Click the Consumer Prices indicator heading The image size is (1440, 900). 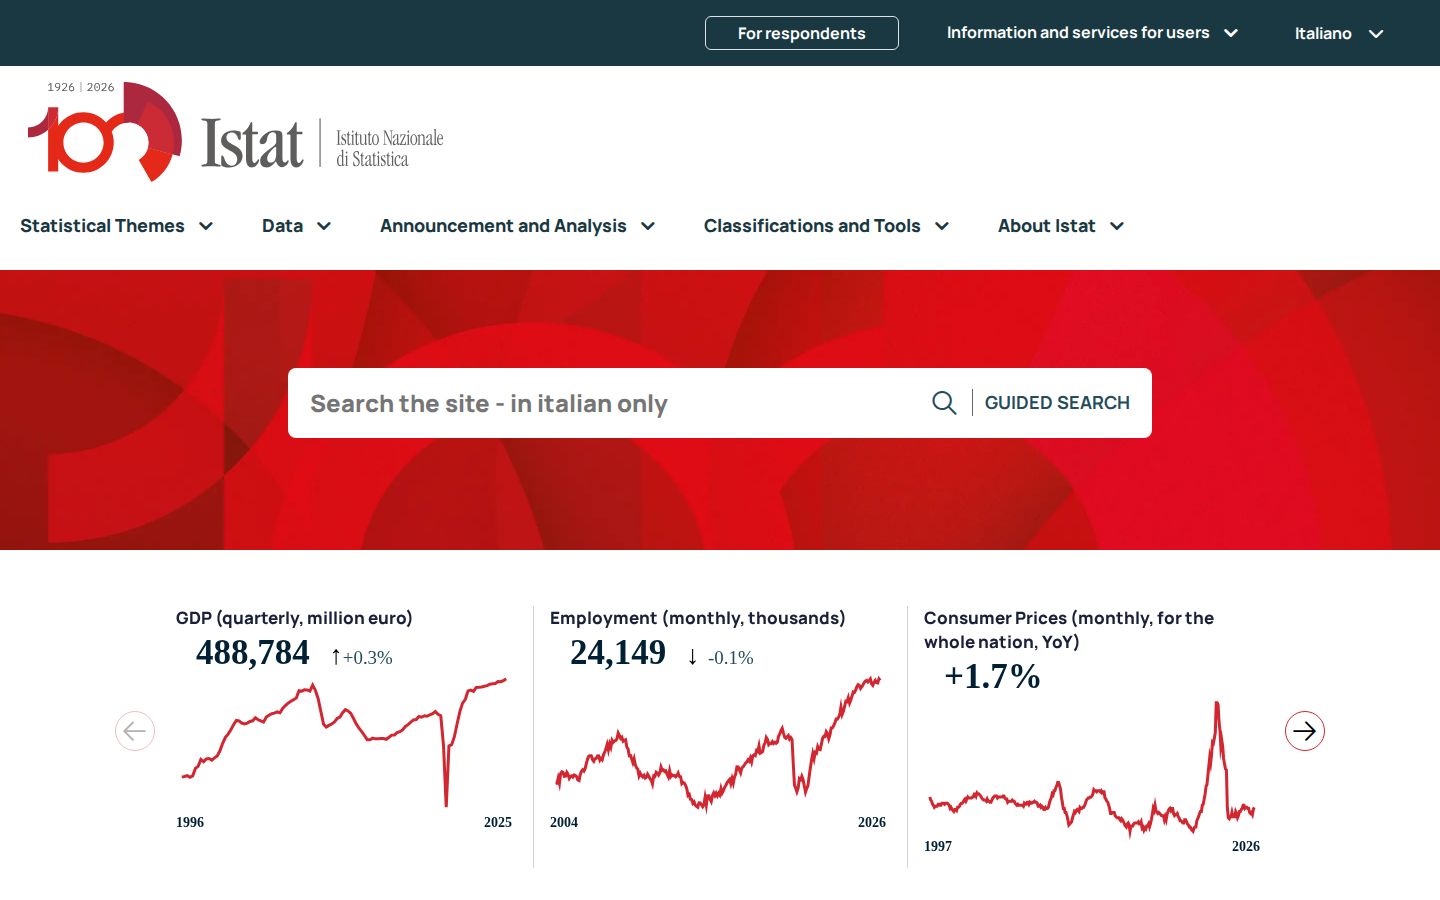1069,630
